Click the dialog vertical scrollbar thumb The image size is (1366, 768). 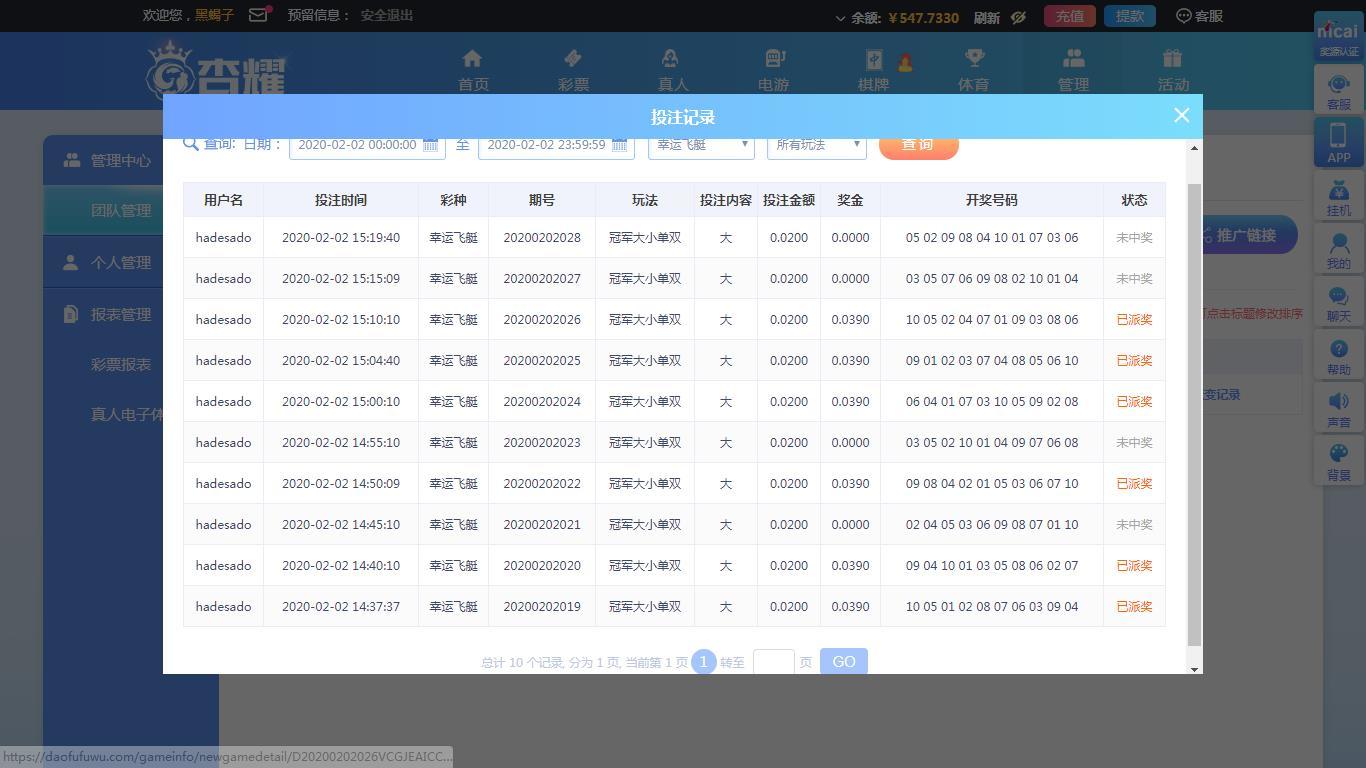point(1193,414)
